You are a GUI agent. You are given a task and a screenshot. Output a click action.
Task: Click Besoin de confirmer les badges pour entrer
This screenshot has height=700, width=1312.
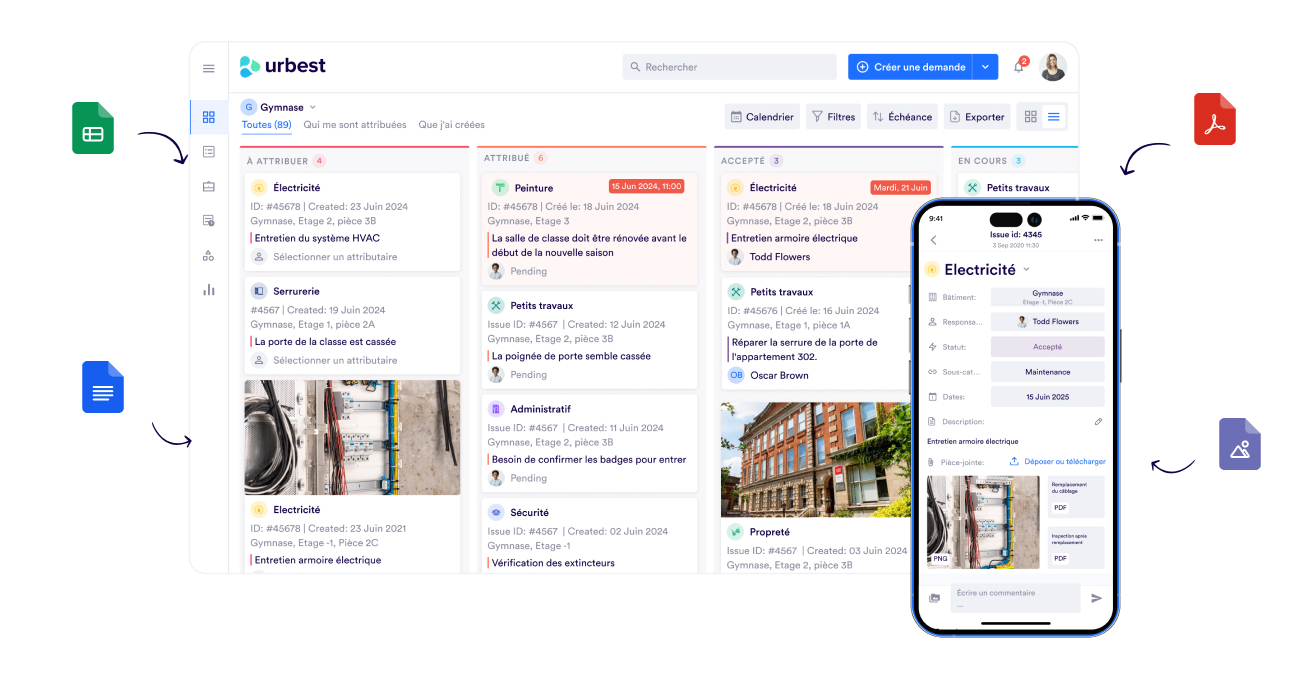589,460
